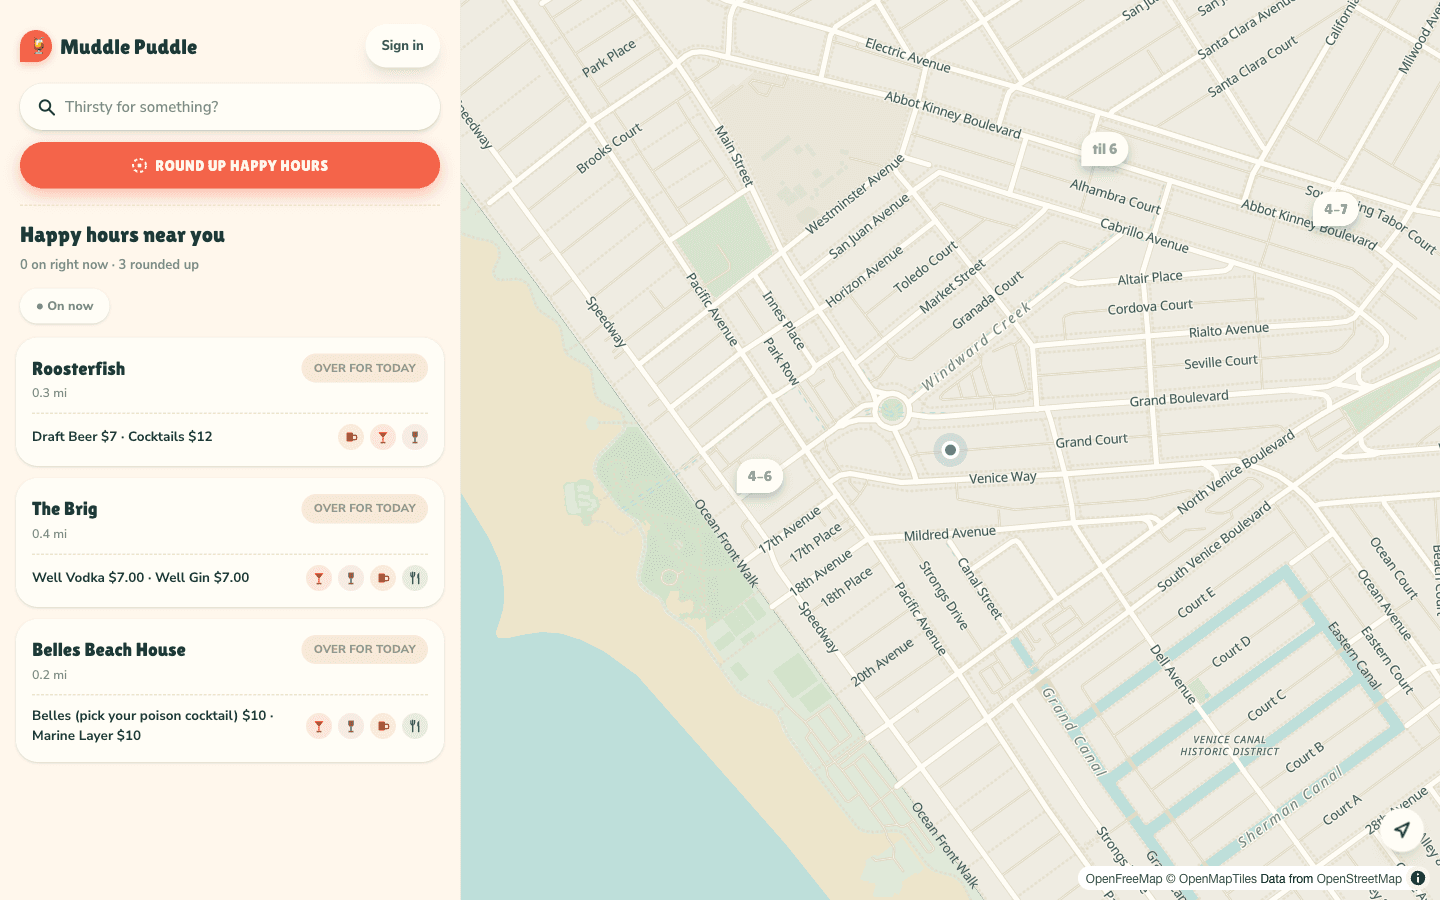Click the food fork icon on Belles Beach House card
Image resolution: width=1440 pixels, height=900 pixels.
(x=415, y=726)
